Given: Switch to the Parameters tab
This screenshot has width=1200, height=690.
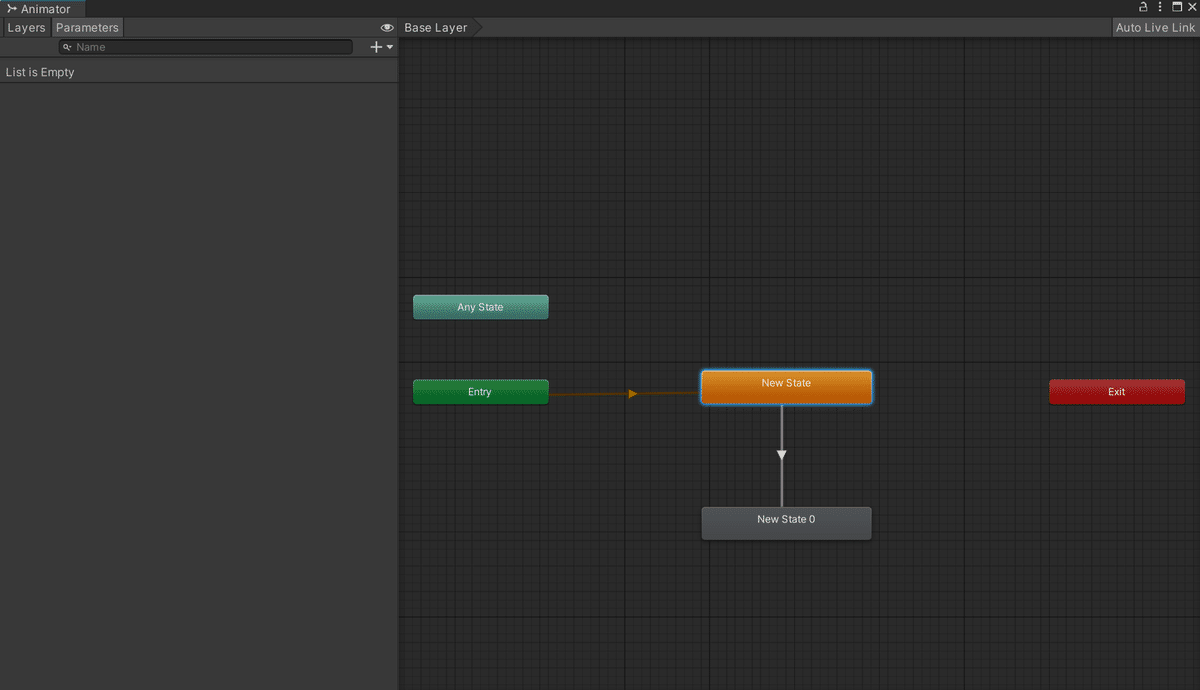Looking at the screenshot, I should coord(87,27).
